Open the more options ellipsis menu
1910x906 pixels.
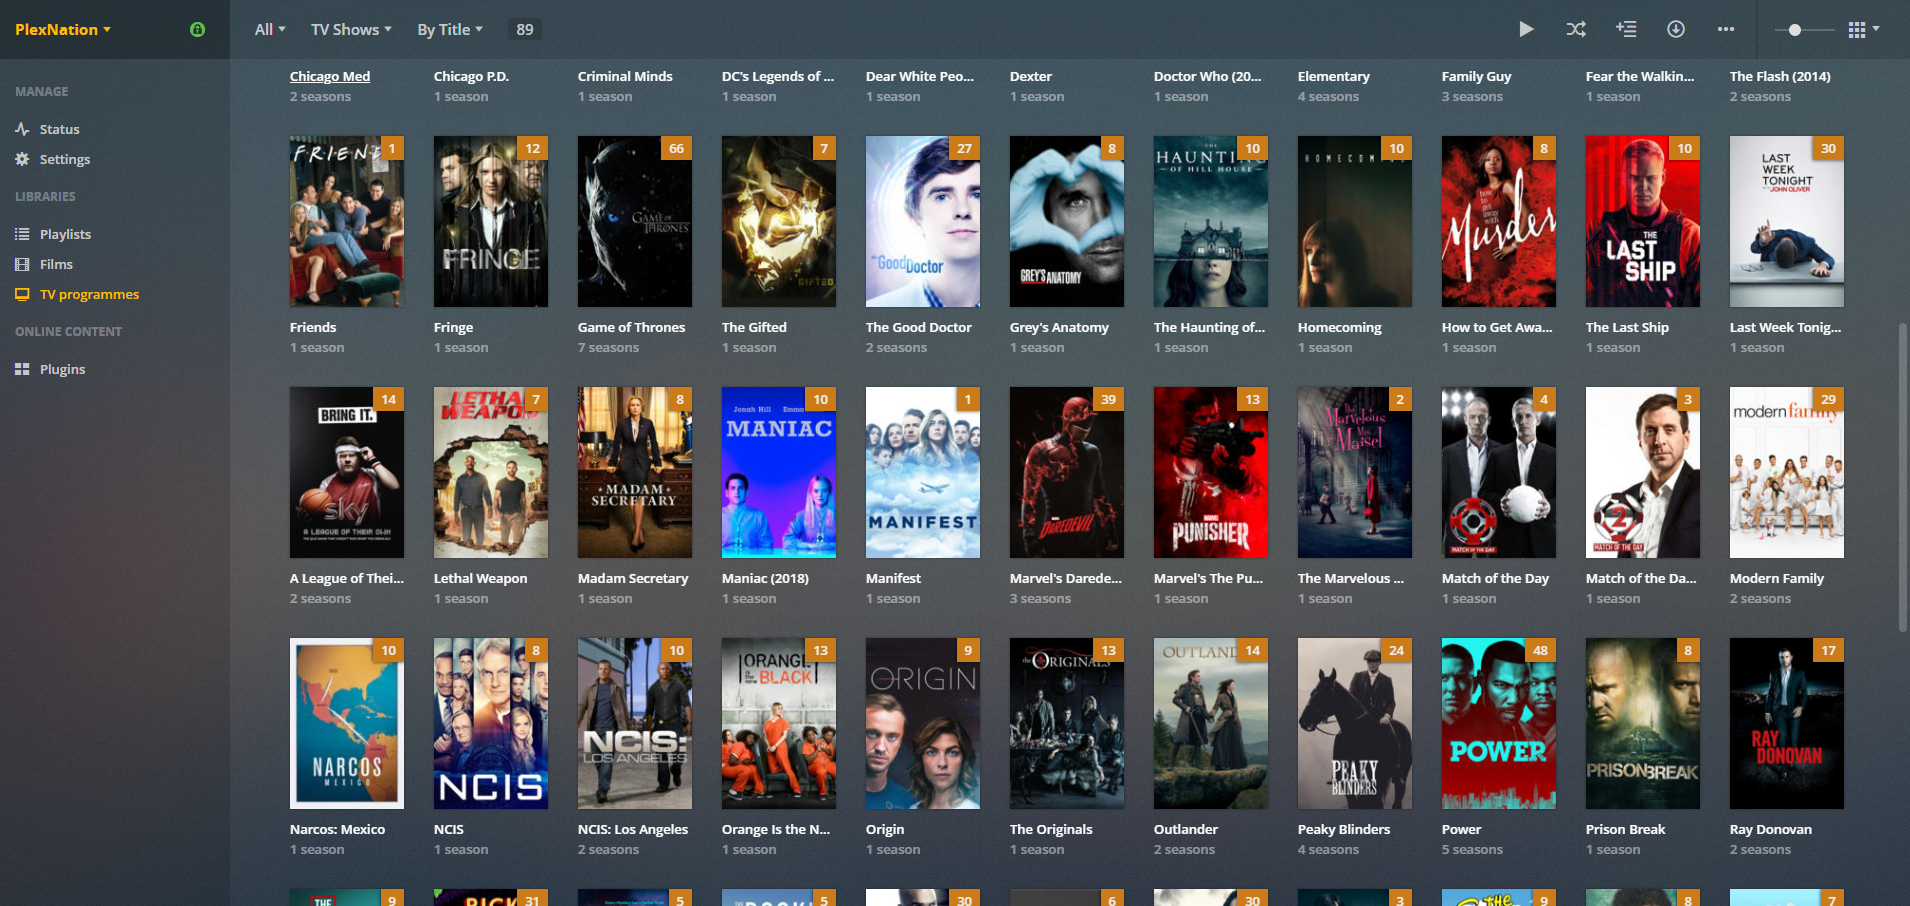click(1726, 29)
